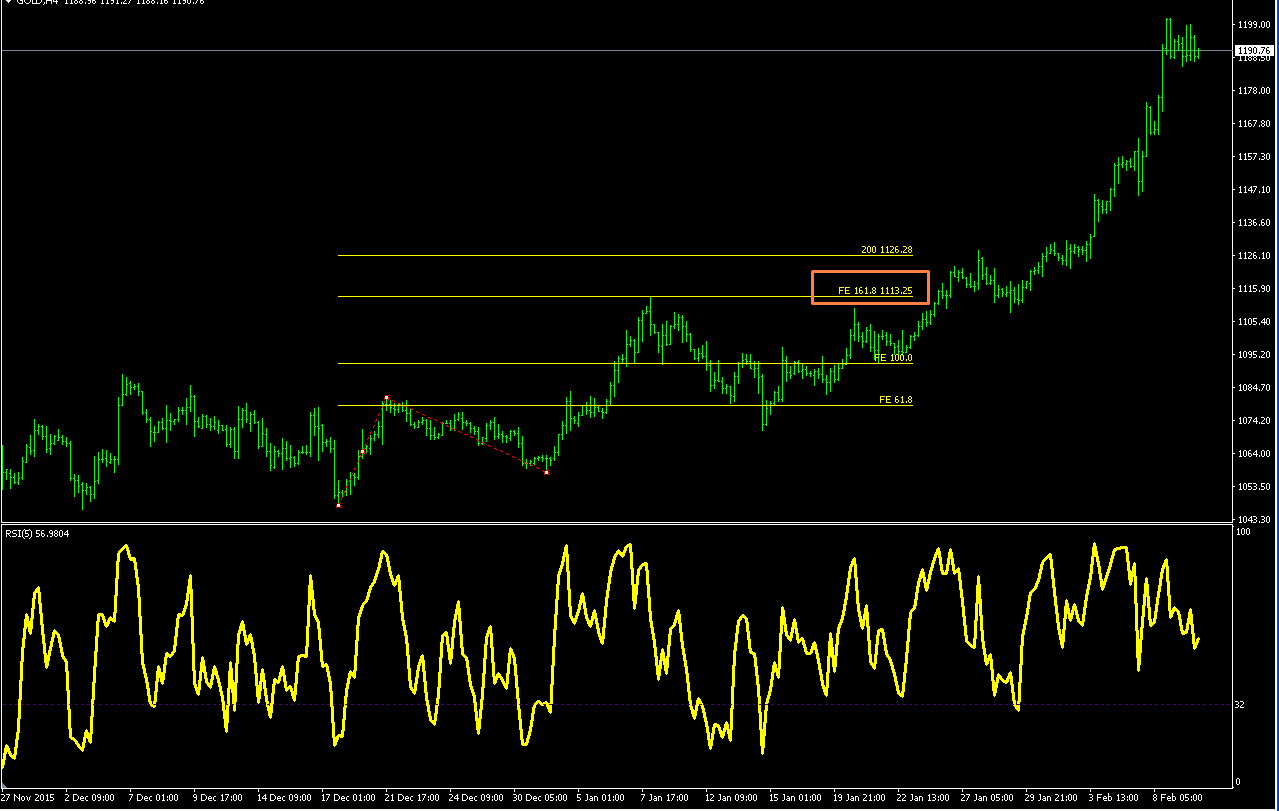Click the 1178.00 price scale value
The height and width of the screenshot is (811, 1279).
1253,91
